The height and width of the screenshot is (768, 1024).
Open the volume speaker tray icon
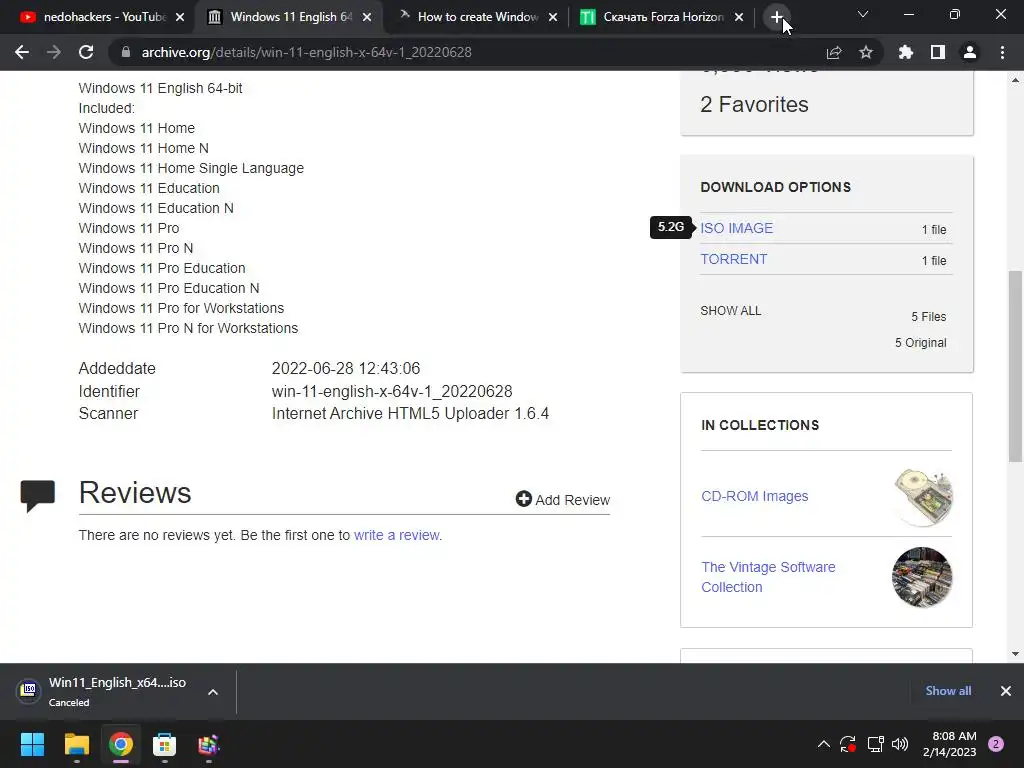pyautogui.click(x=900, y=744)
